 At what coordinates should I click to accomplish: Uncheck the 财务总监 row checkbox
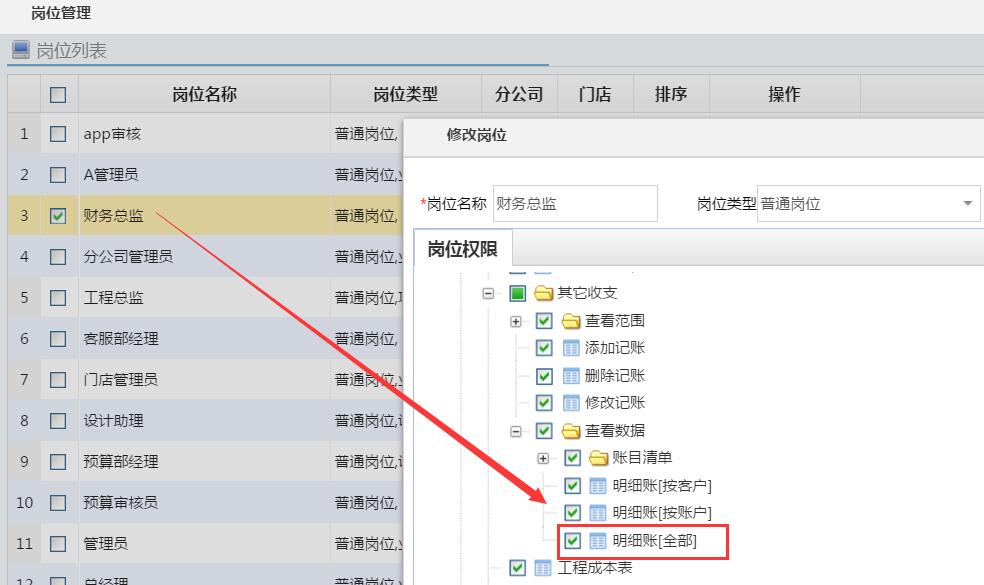point(57,215)
